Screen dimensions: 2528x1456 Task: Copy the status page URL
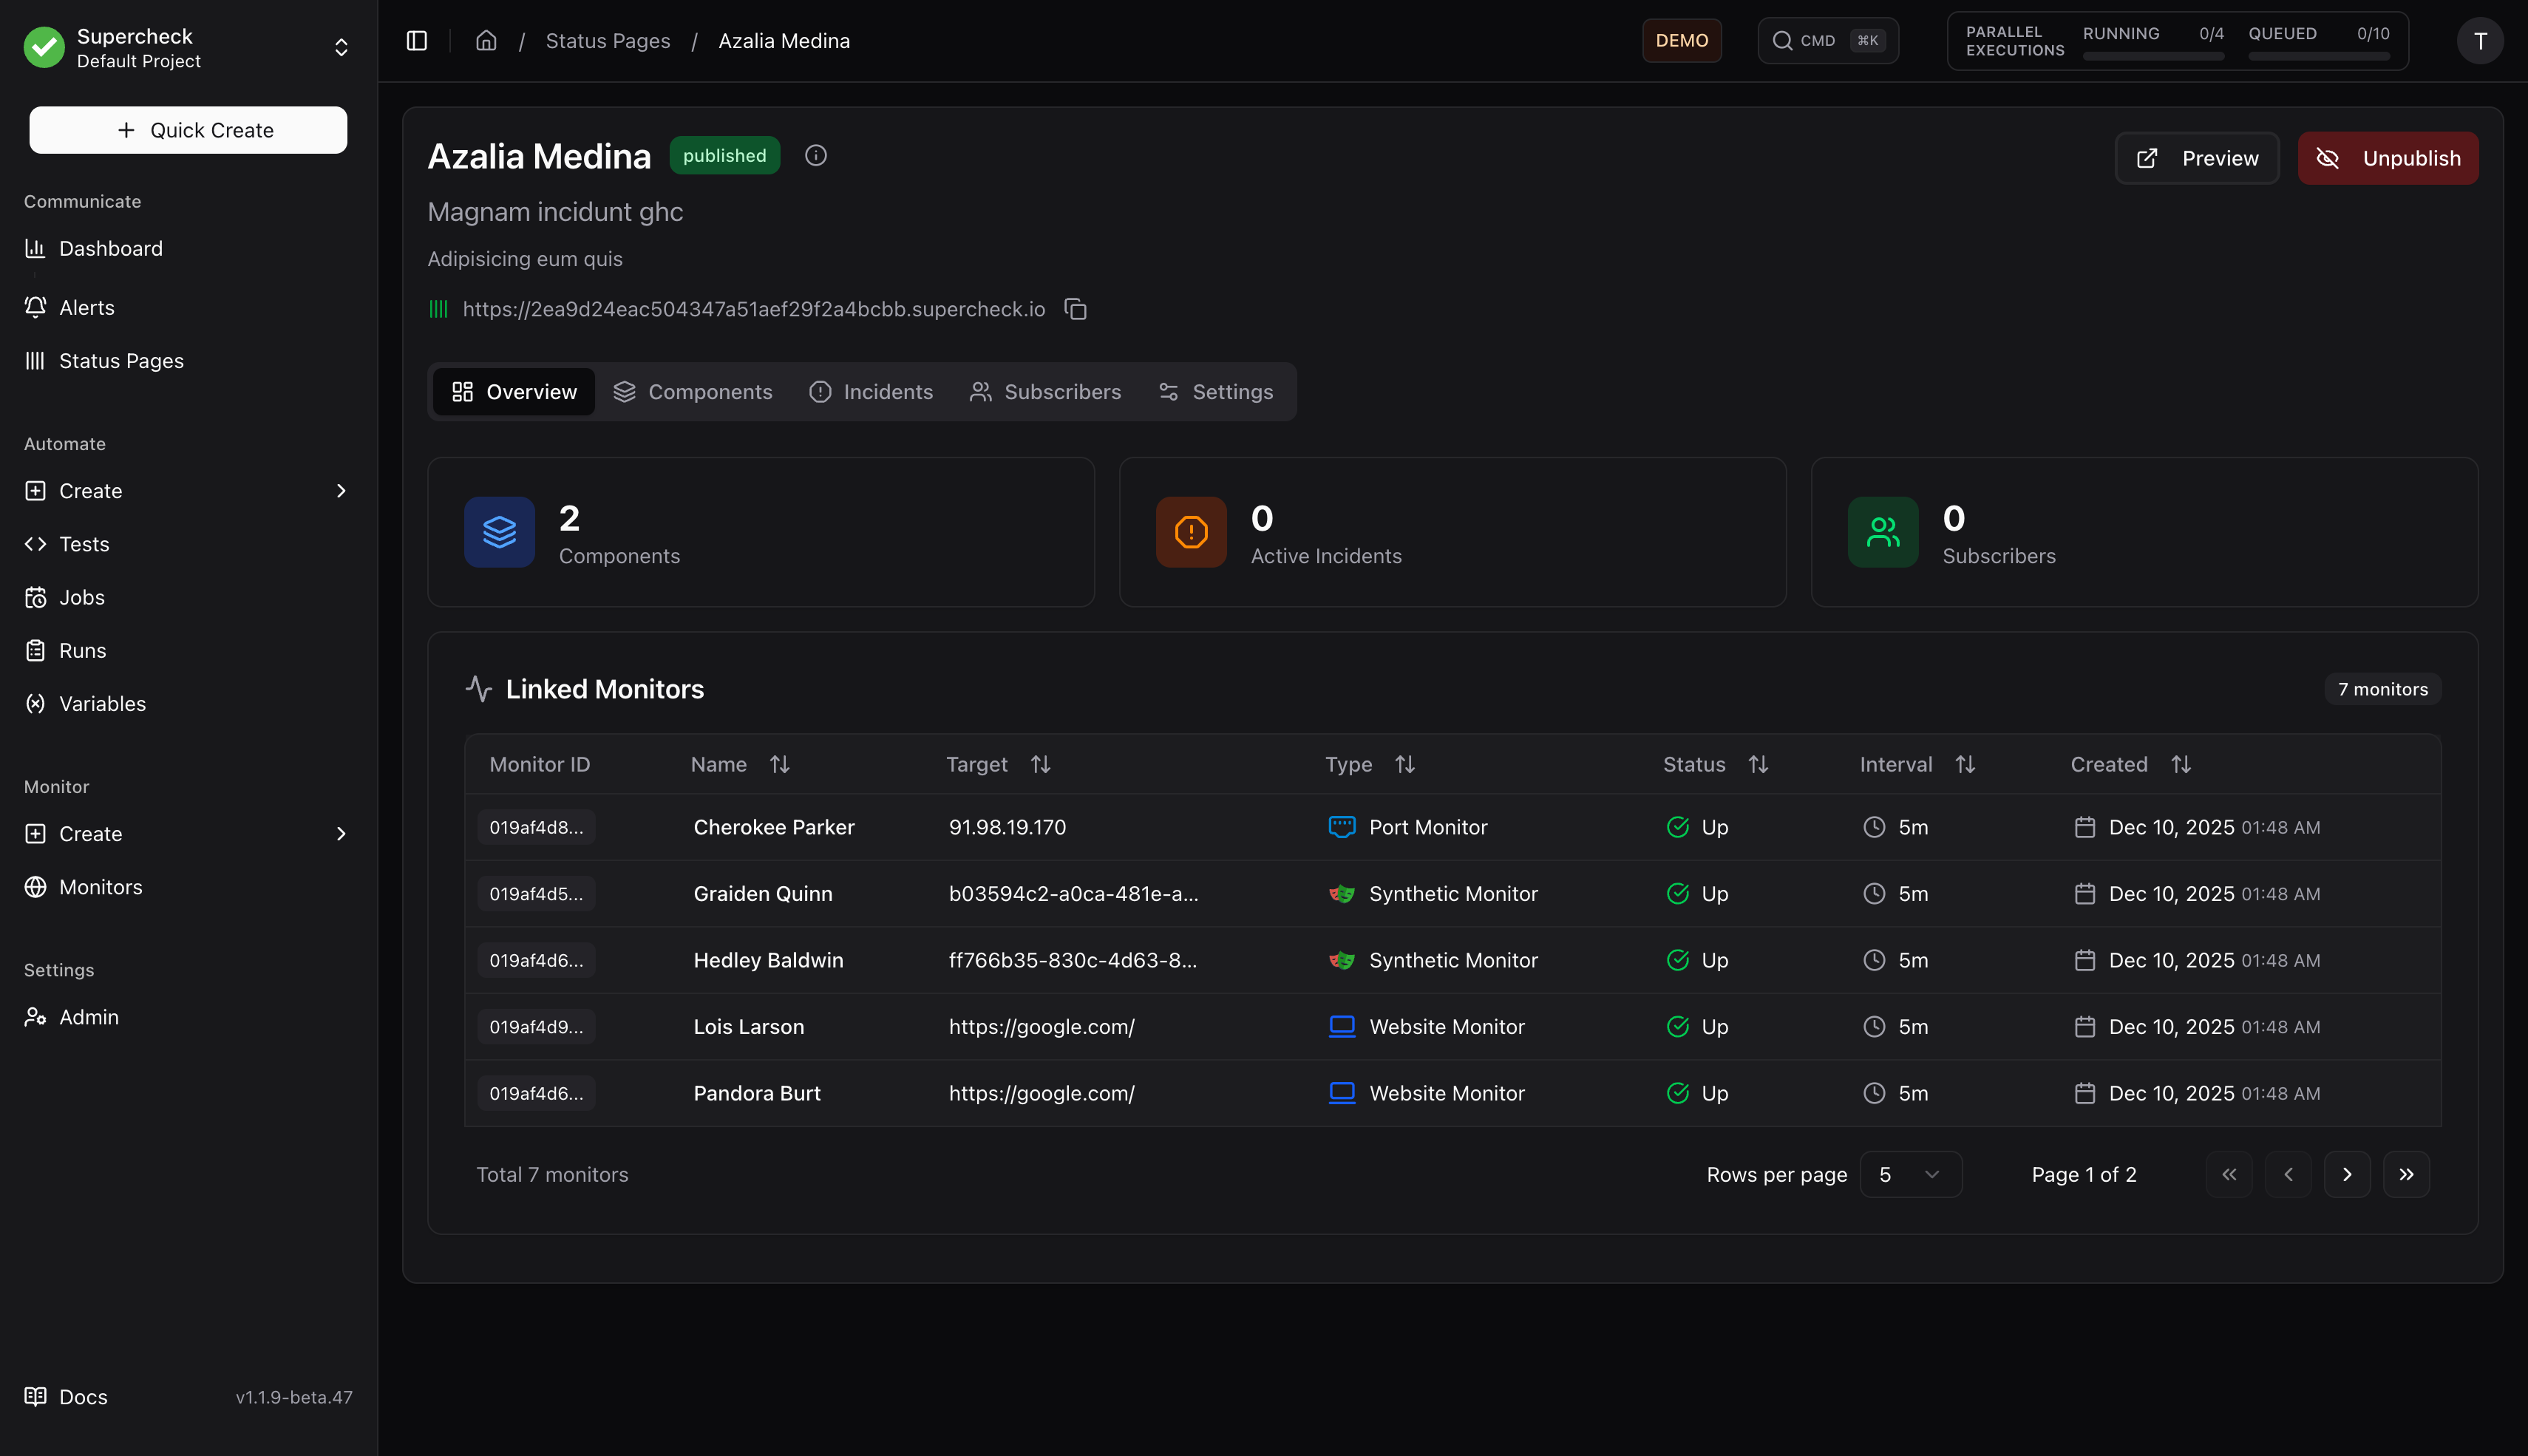(1076, 309)
